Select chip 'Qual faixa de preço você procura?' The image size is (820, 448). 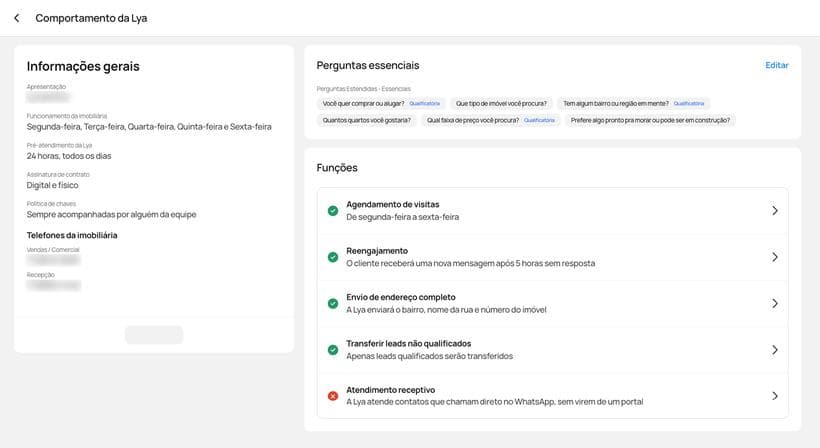tap(491, 120)
